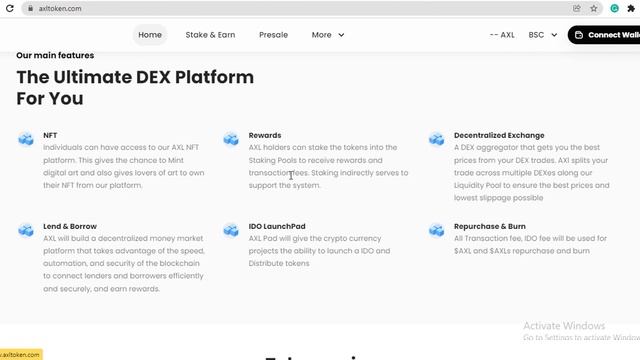Click the IDO LaunchPad cube icon
The width and height of the screenshot is (640, 360).
point(231,230)
